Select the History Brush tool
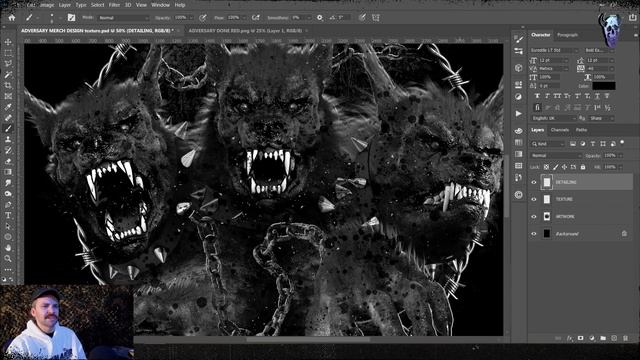 click(8, 150)
